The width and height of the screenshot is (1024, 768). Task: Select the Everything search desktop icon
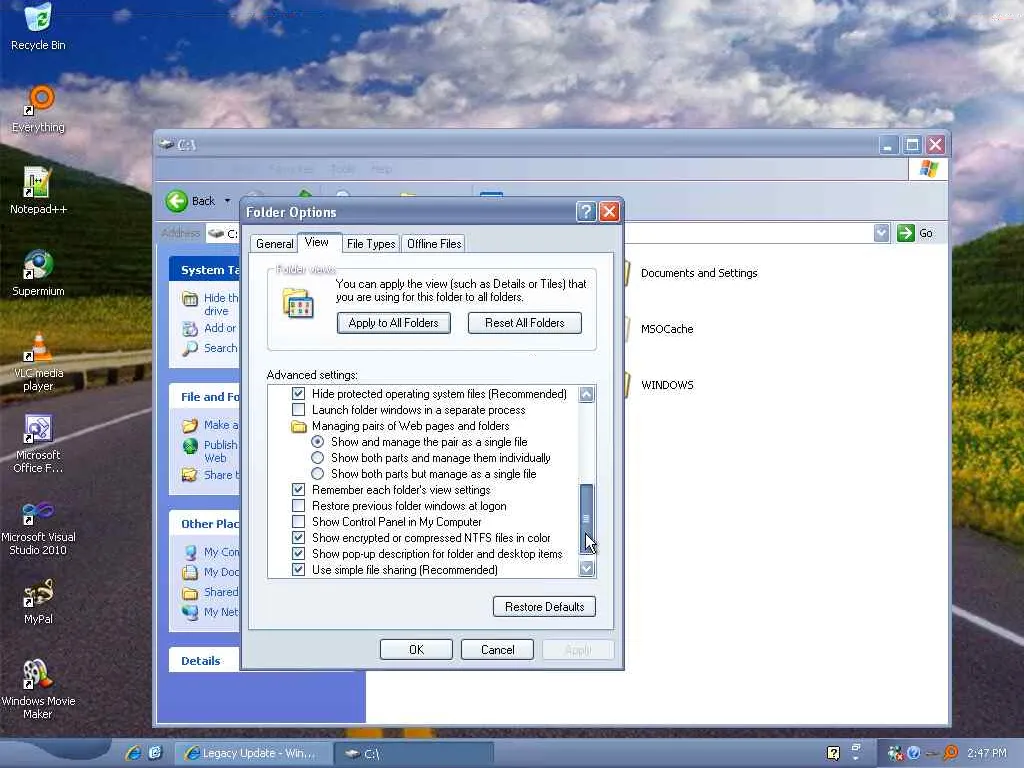coord(38,108)
